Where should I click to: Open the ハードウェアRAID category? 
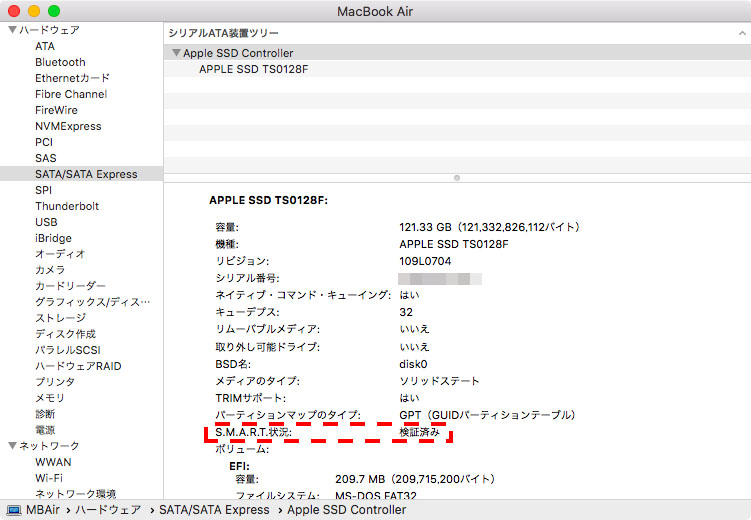point(78,366)
